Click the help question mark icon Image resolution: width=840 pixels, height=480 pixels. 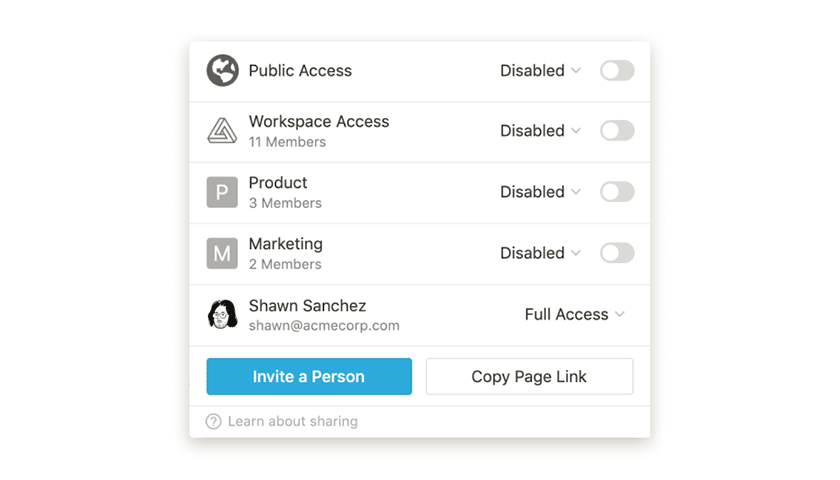[213, 422]
